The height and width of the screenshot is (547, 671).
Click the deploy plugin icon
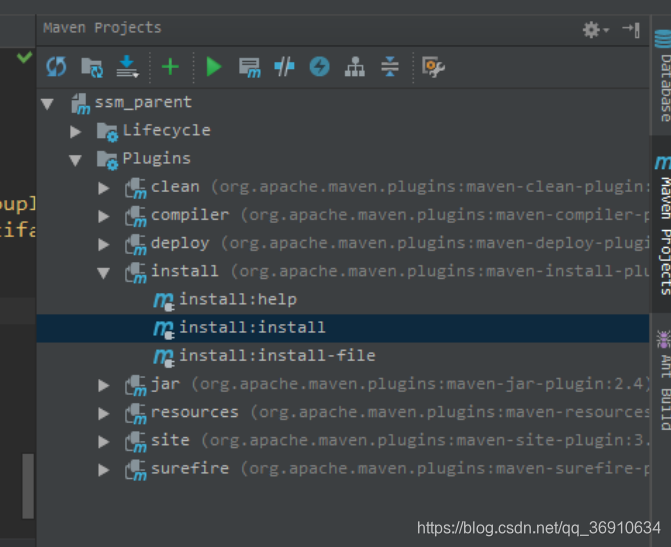point(136,245)
